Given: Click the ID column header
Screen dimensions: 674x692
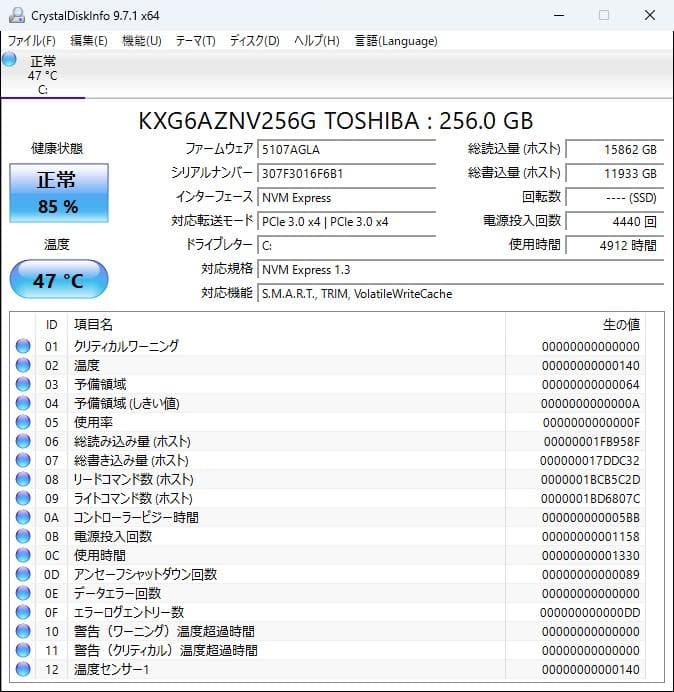Looking at the screenshot, I should (x=52, y=325).
